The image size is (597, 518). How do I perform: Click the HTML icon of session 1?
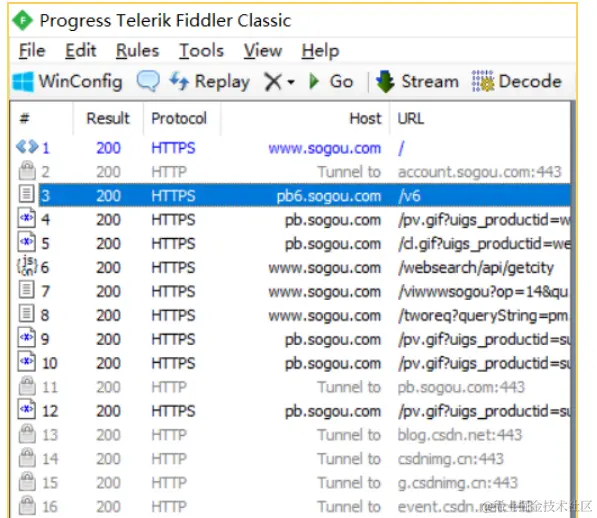tap(27, 147)
